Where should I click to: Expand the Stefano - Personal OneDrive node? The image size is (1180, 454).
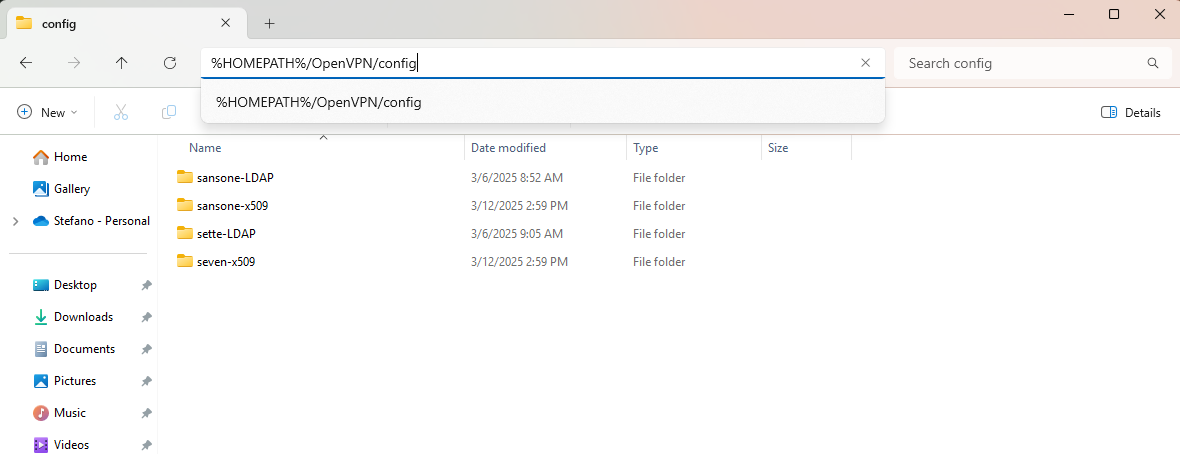click(x=16, y=221)
